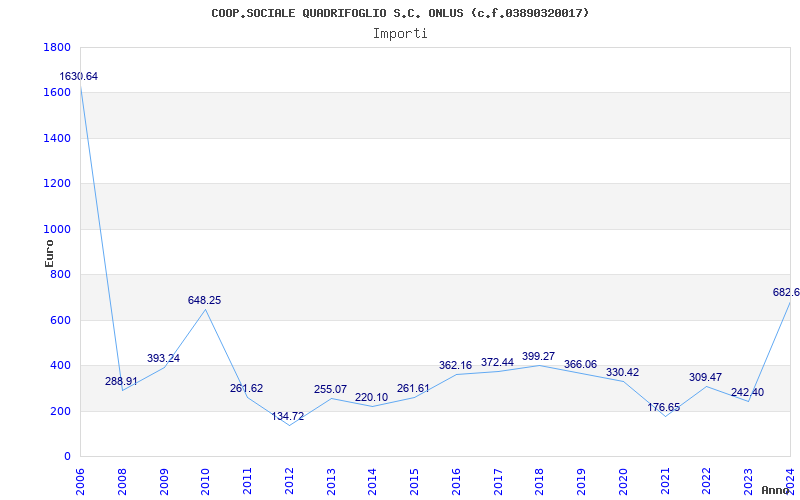The image size is (800, 500).
Task: Click the 2013 x-axis year label
Action: [331, 482]
